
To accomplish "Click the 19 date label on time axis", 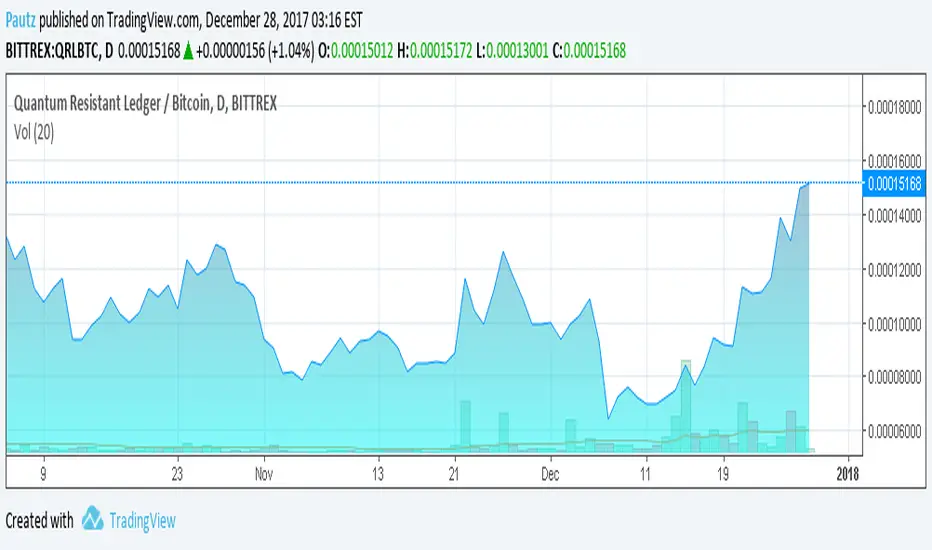I will pos(723,474).
